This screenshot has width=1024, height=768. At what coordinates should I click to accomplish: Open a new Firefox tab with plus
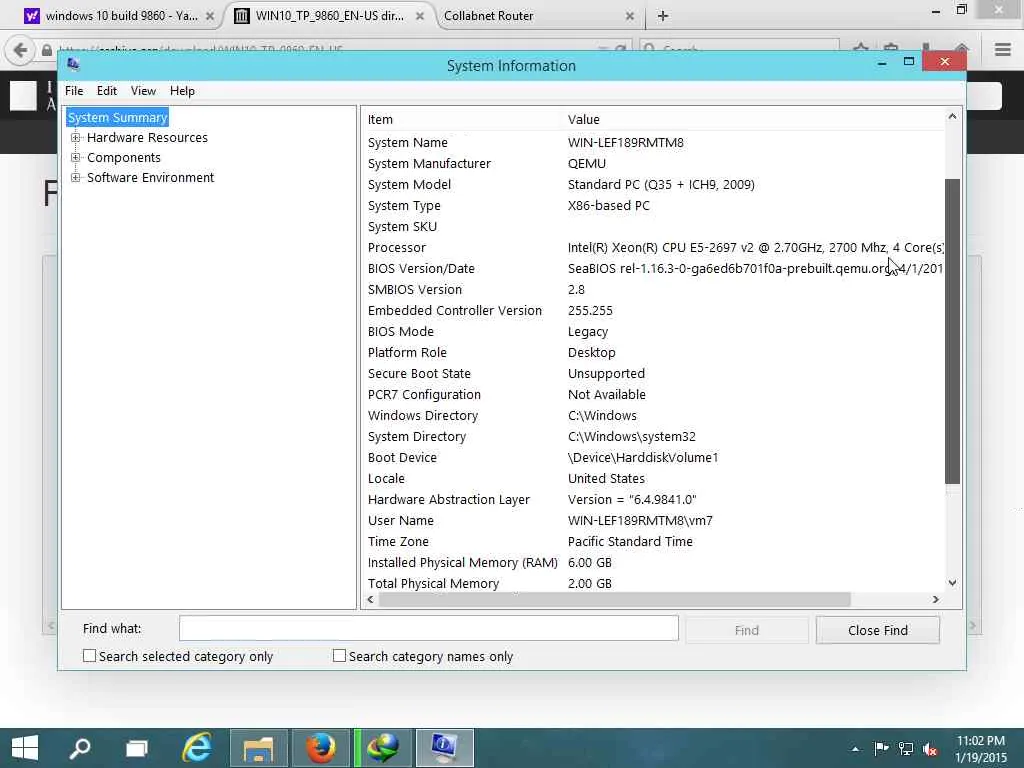[663, 16]
